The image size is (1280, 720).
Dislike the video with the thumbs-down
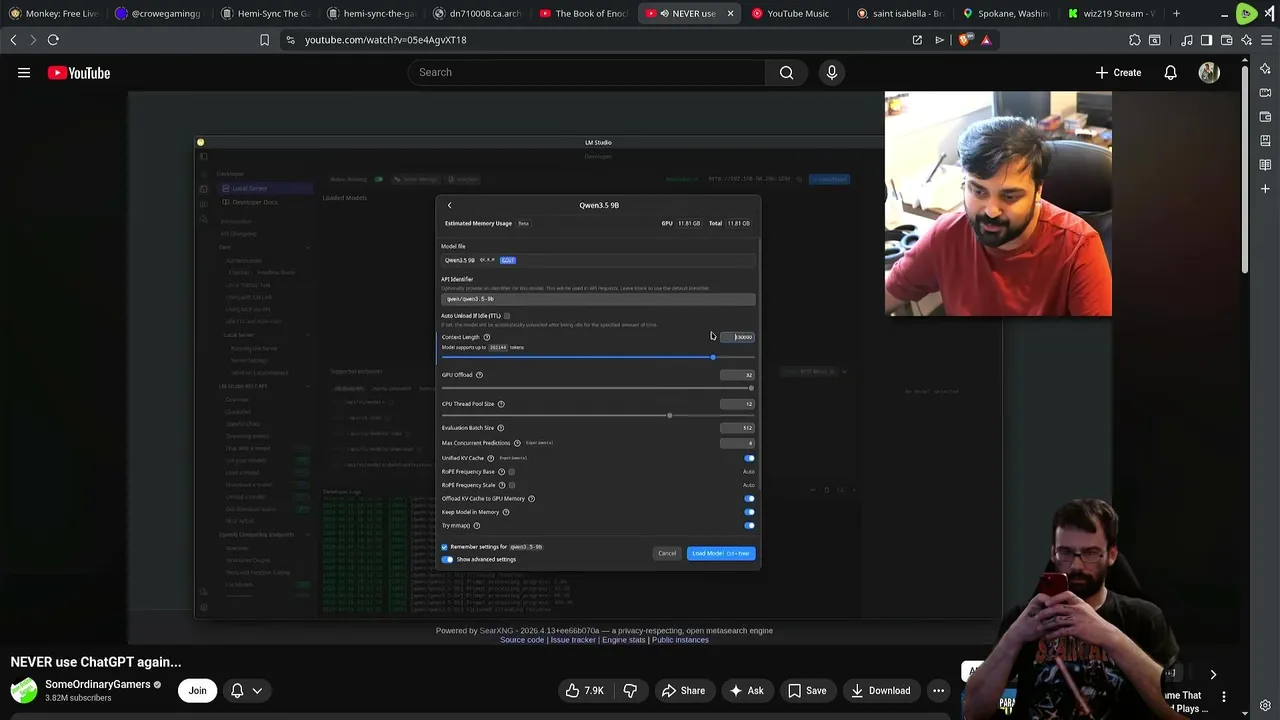pyautogui.click(x=630, y=690)
